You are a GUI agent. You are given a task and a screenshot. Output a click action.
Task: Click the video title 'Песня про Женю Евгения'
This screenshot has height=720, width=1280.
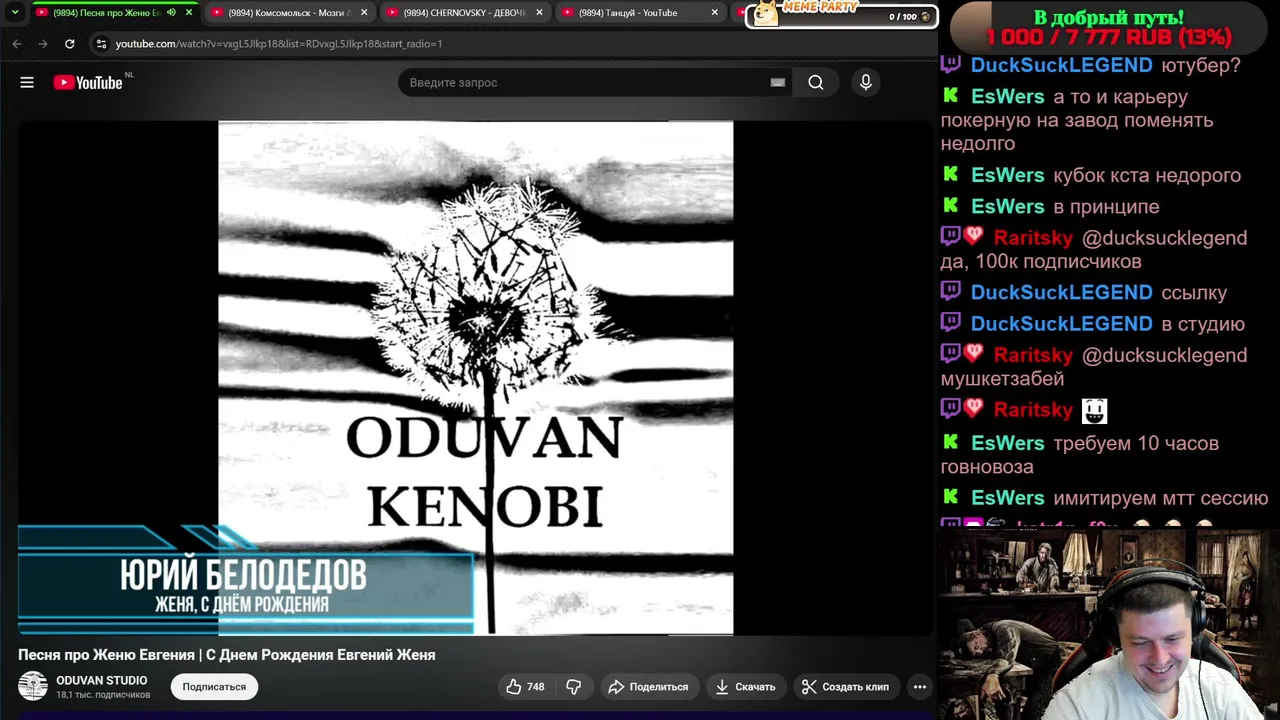pos(227,655)
